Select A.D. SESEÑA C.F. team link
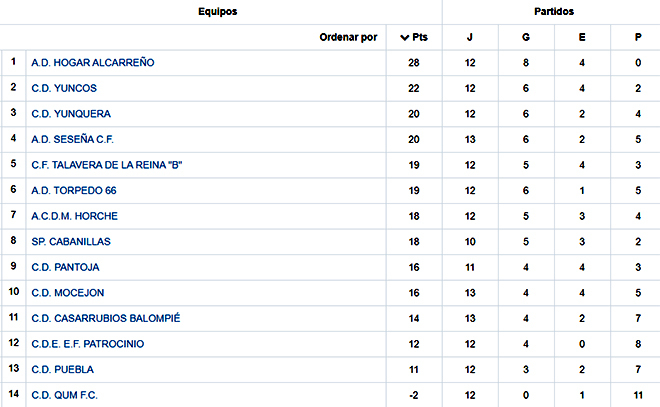This screenshot has height=407, width=660. (72, 139)
